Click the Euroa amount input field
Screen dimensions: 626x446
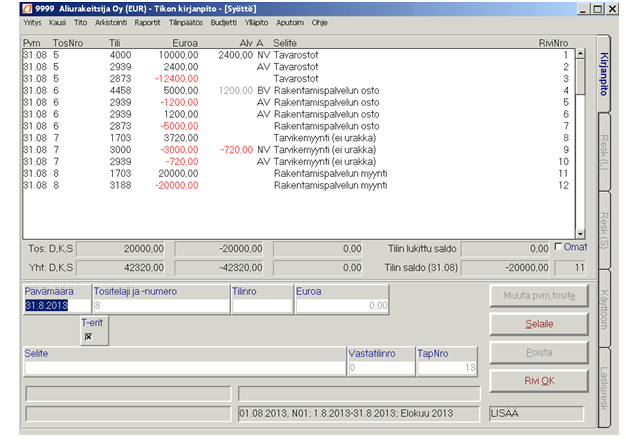click(342, 306)
